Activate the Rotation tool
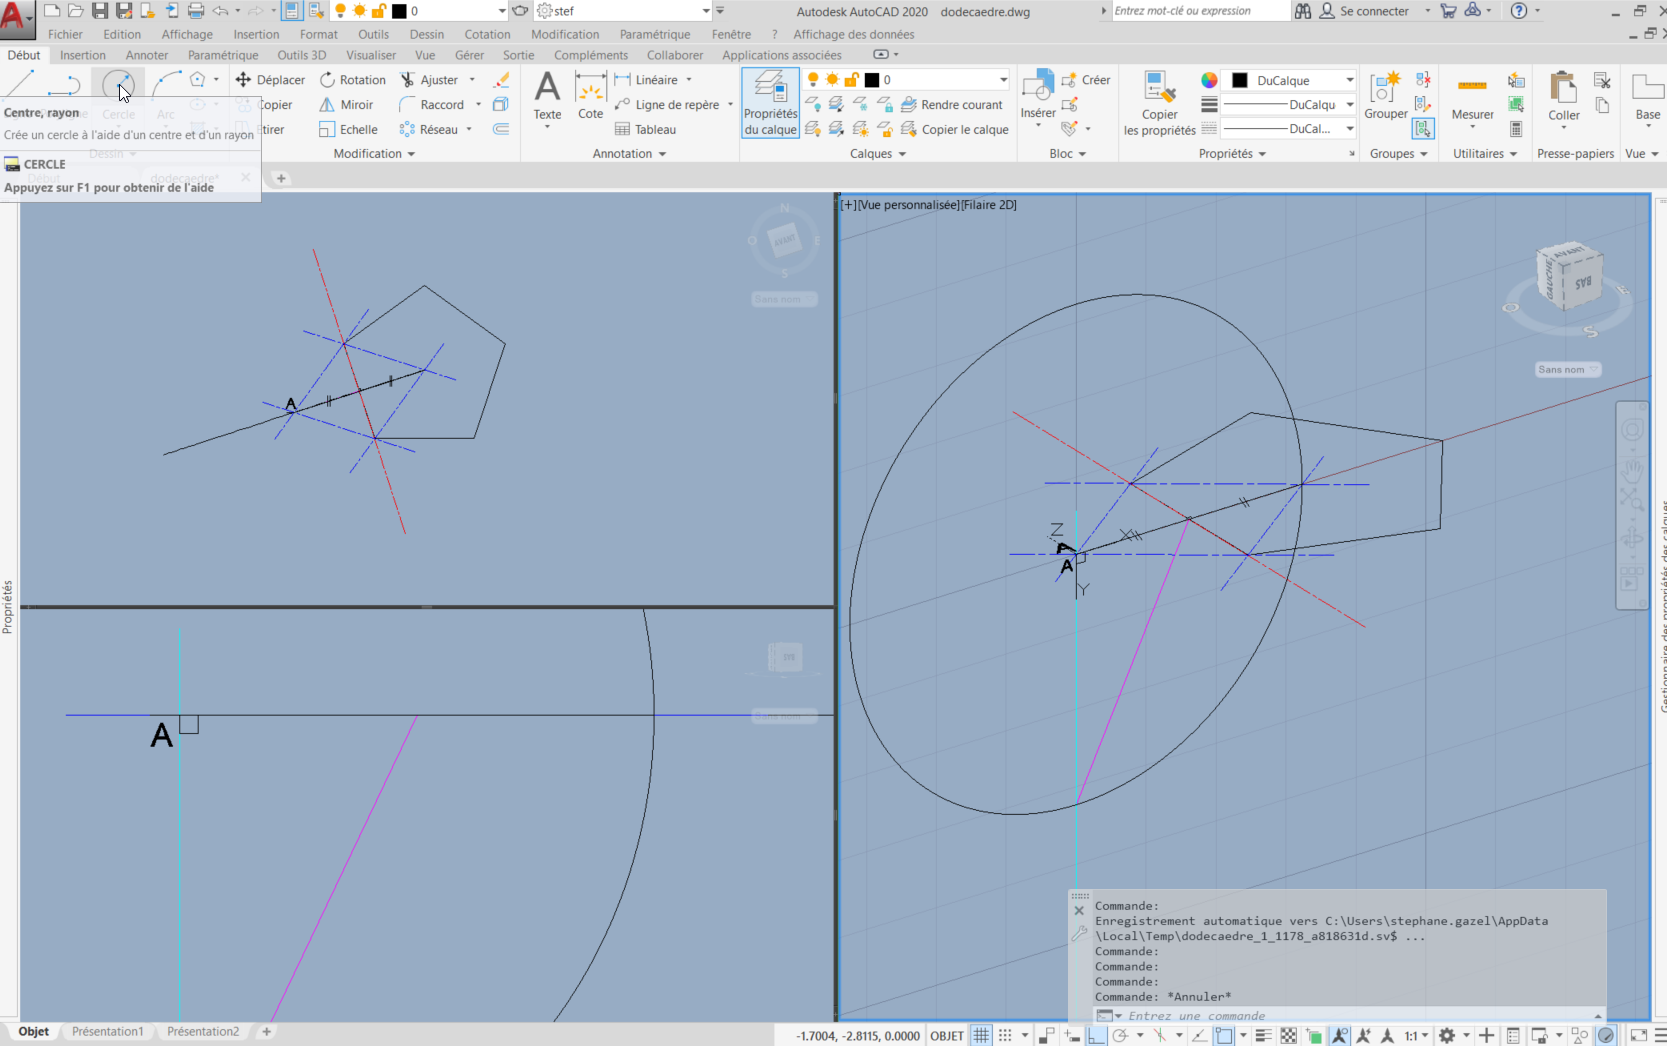Image resolution: width=1667 pixels, height=1046 pixels. (x=352, y=80)
